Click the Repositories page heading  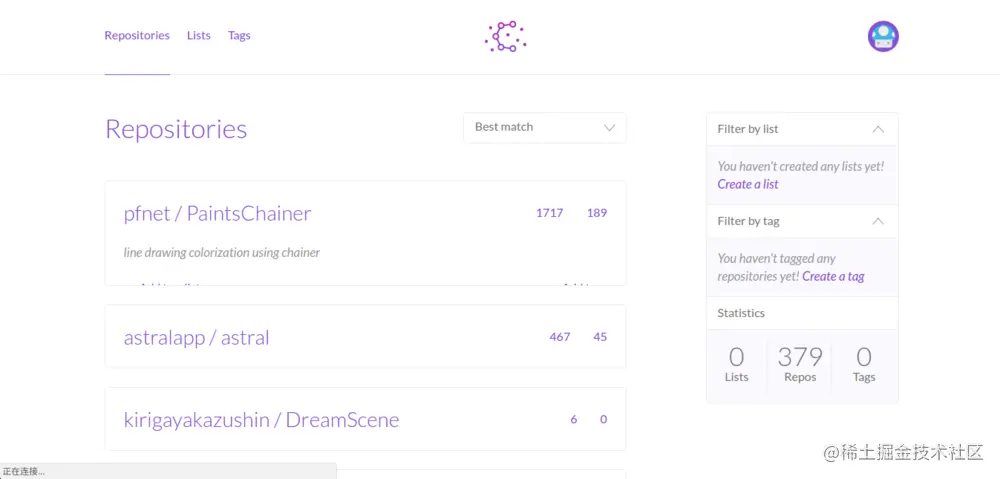click(176, 129)
